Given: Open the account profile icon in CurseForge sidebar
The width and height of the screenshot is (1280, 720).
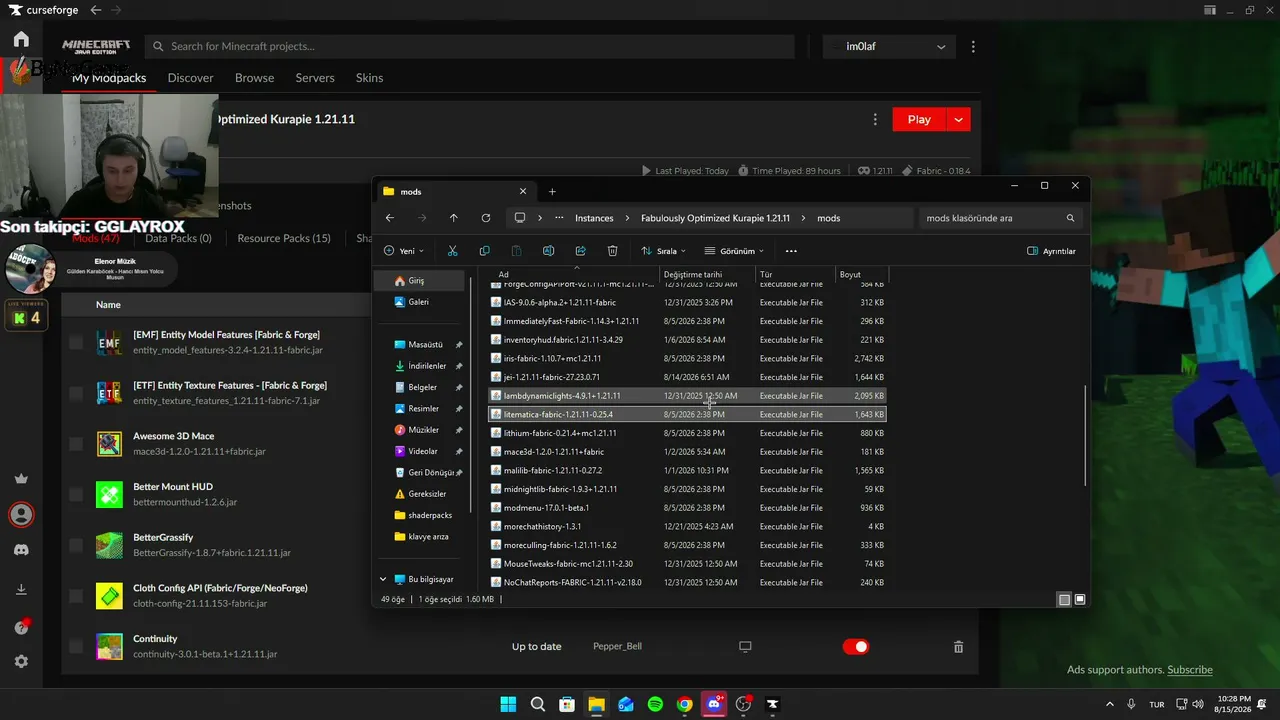Looking at the screenshot, I should pos(21,514).
